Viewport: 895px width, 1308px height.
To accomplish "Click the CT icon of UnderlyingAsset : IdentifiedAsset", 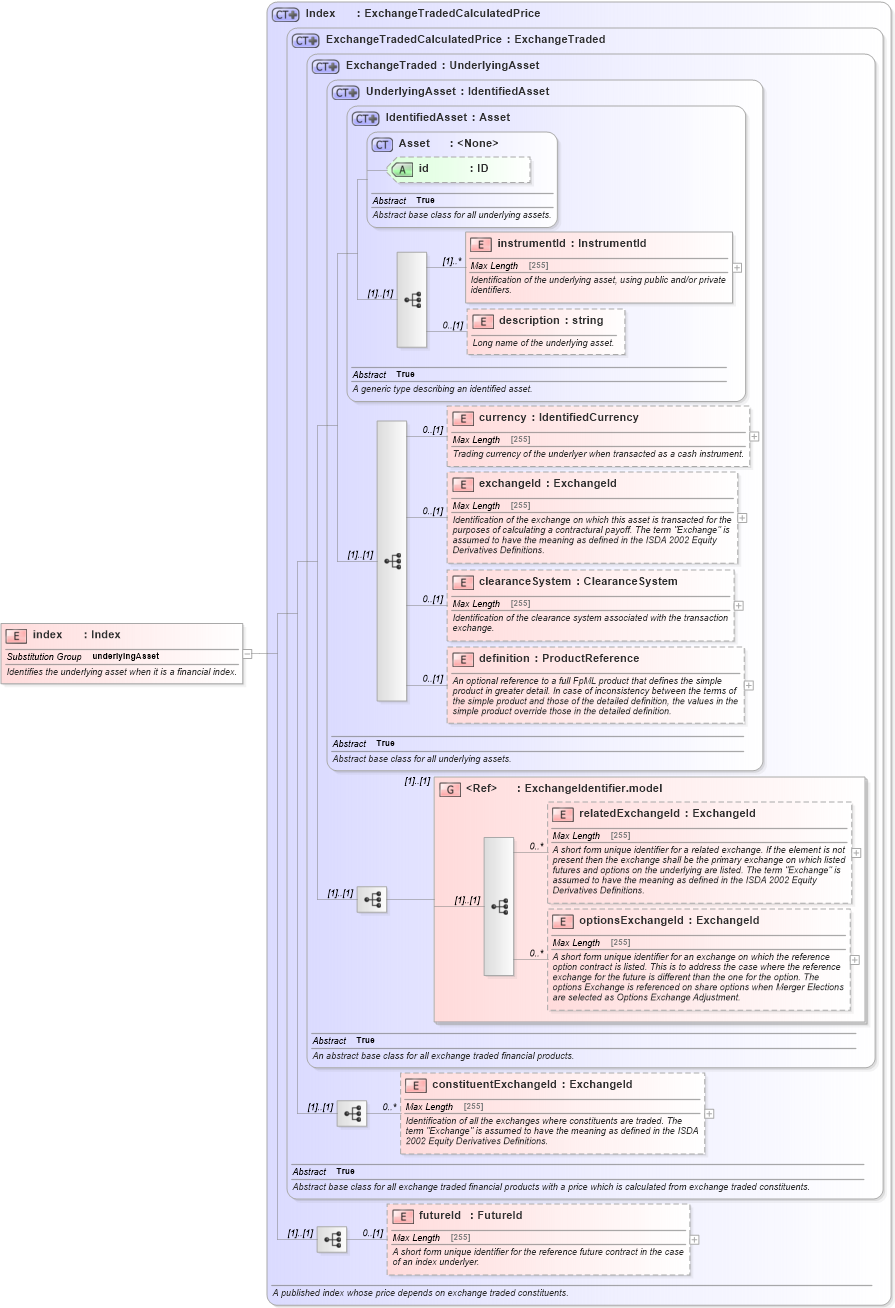I will click(x=346, y=92).
